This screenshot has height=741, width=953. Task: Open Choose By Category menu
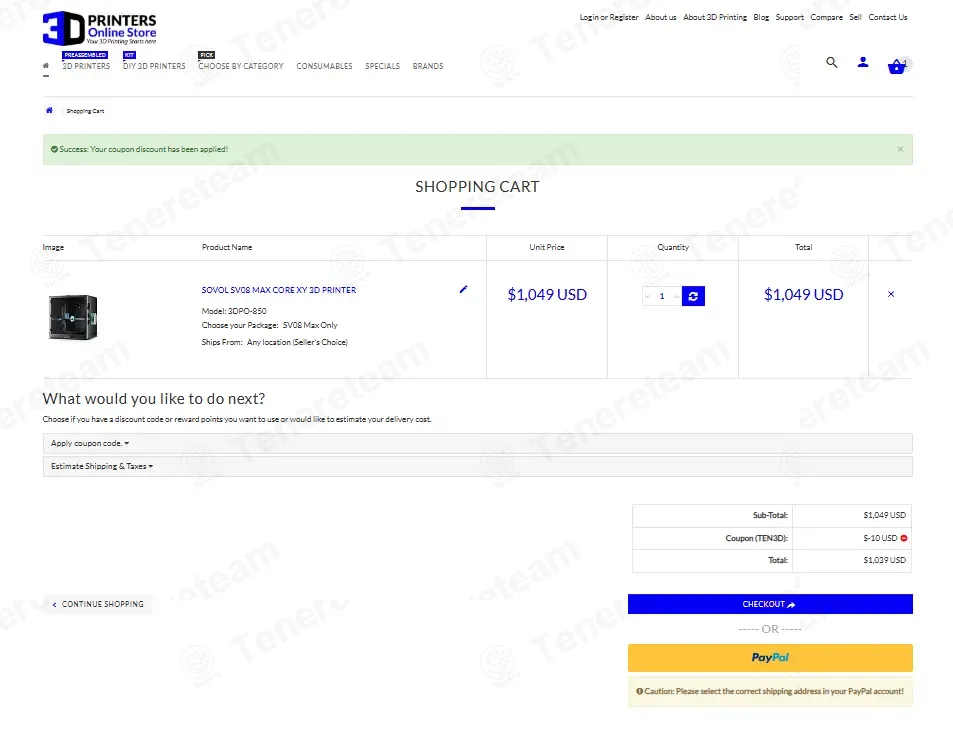pyautogui.click(x=241, y=66)
